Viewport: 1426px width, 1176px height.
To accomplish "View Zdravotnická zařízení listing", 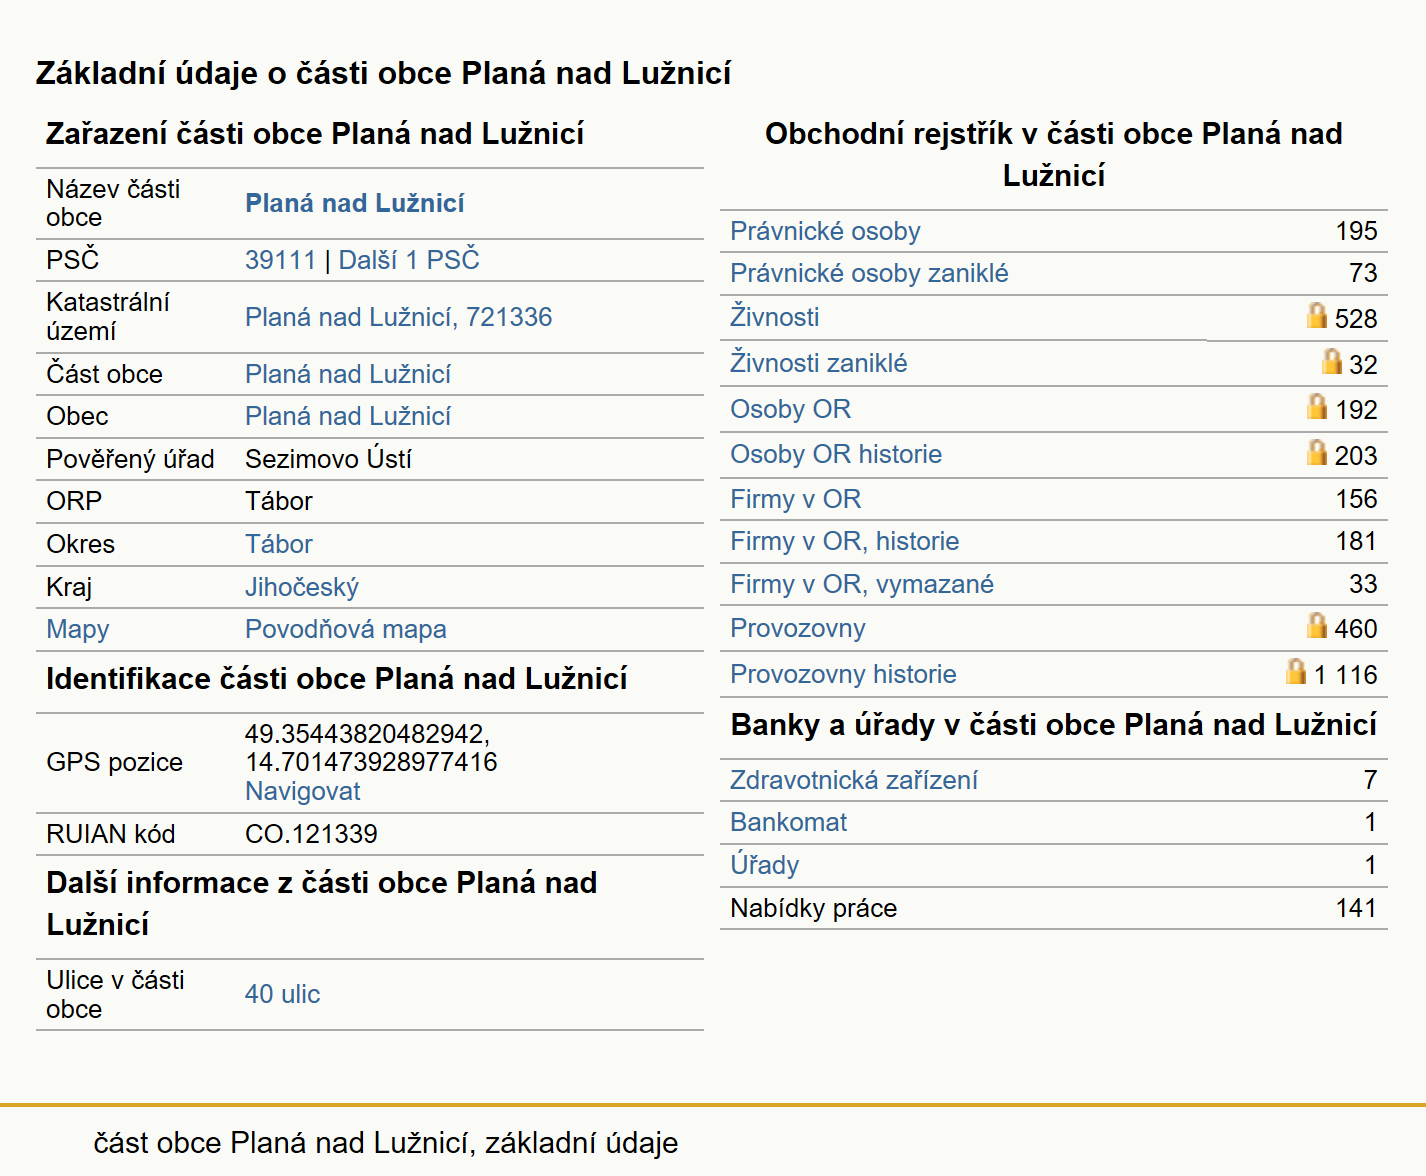I will point(854,780).
